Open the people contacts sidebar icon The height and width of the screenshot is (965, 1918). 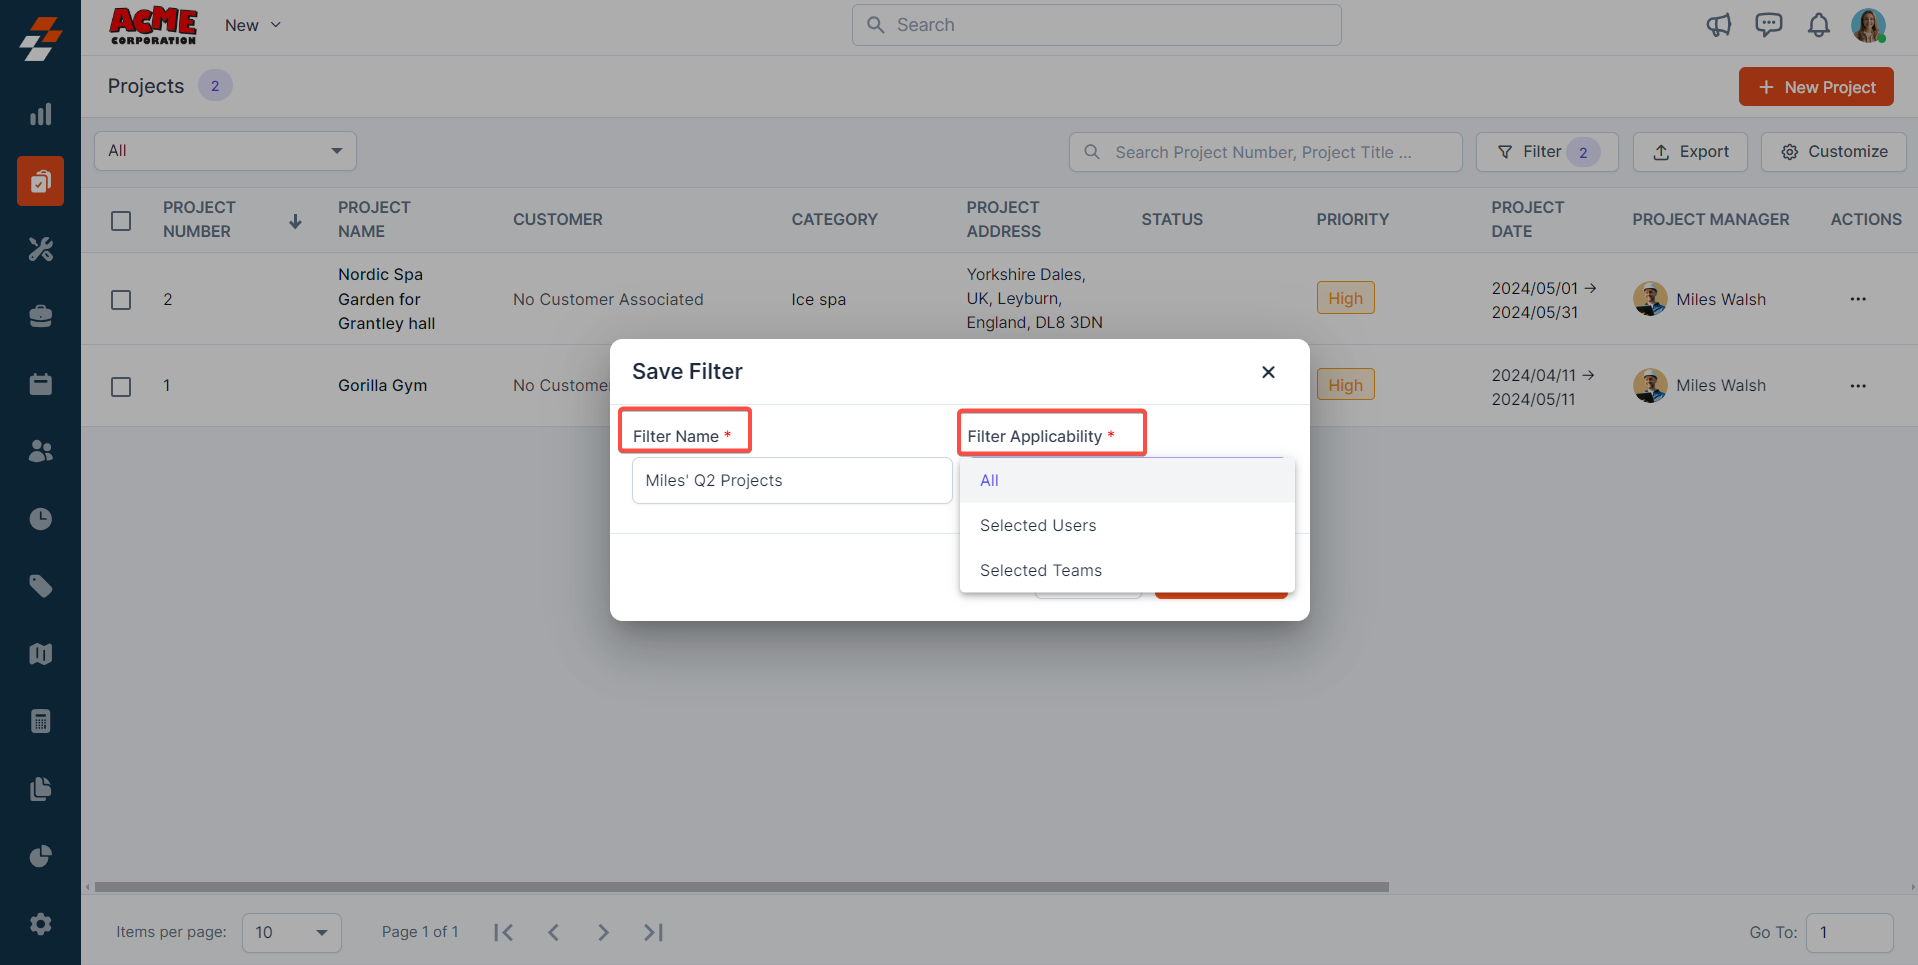pyautogui.click(x=40, y=451)
